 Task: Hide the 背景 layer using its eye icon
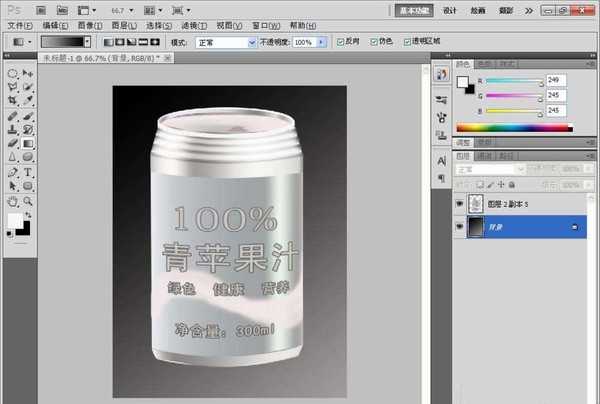(459, 228)
